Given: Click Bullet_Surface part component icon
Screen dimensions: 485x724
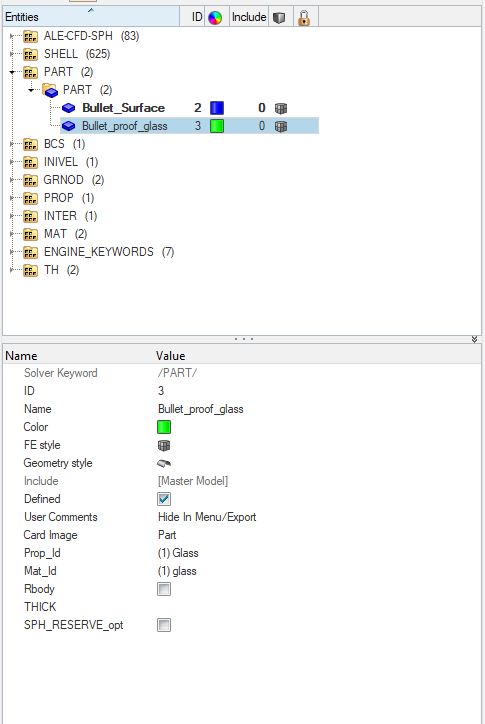Looking at the screenshot, I should click(68, 108).
